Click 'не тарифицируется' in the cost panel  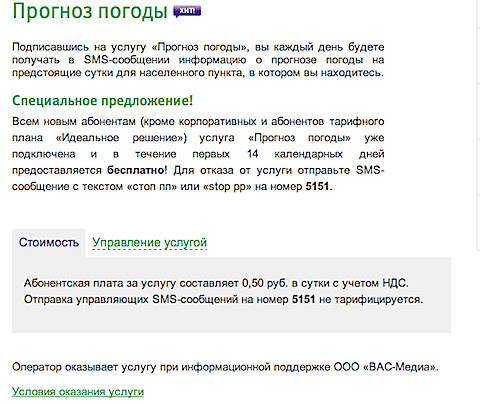[371, 299]
